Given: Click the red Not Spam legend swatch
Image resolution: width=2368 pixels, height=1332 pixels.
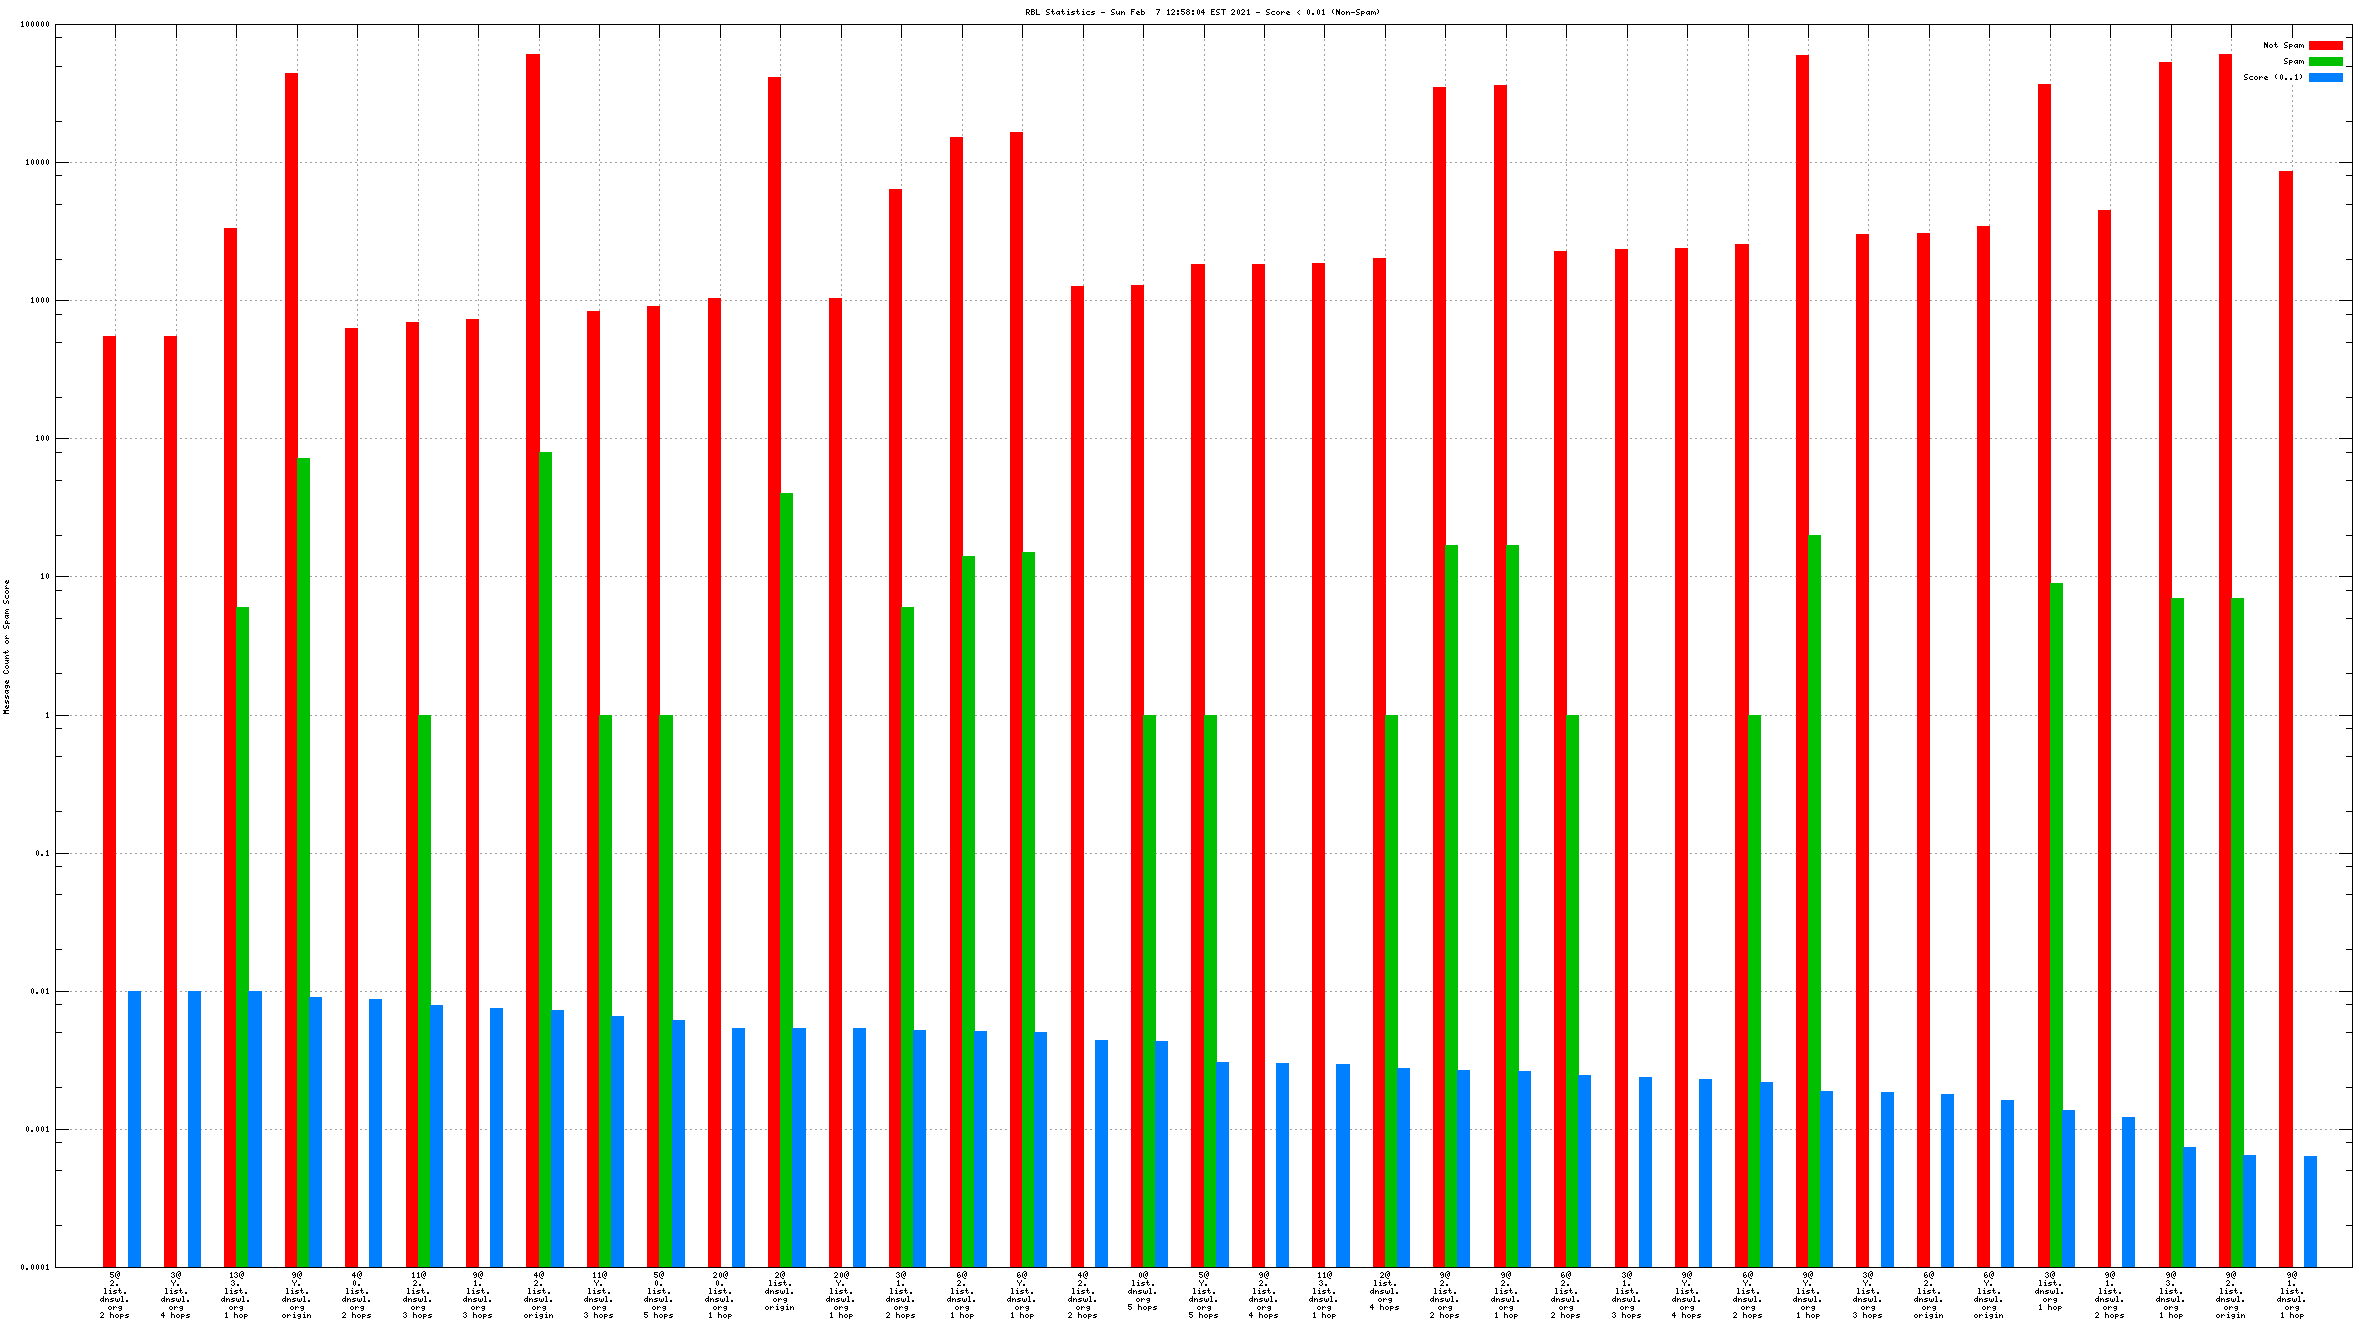Looking at the screenshot, I should [x=2325, y=45].
